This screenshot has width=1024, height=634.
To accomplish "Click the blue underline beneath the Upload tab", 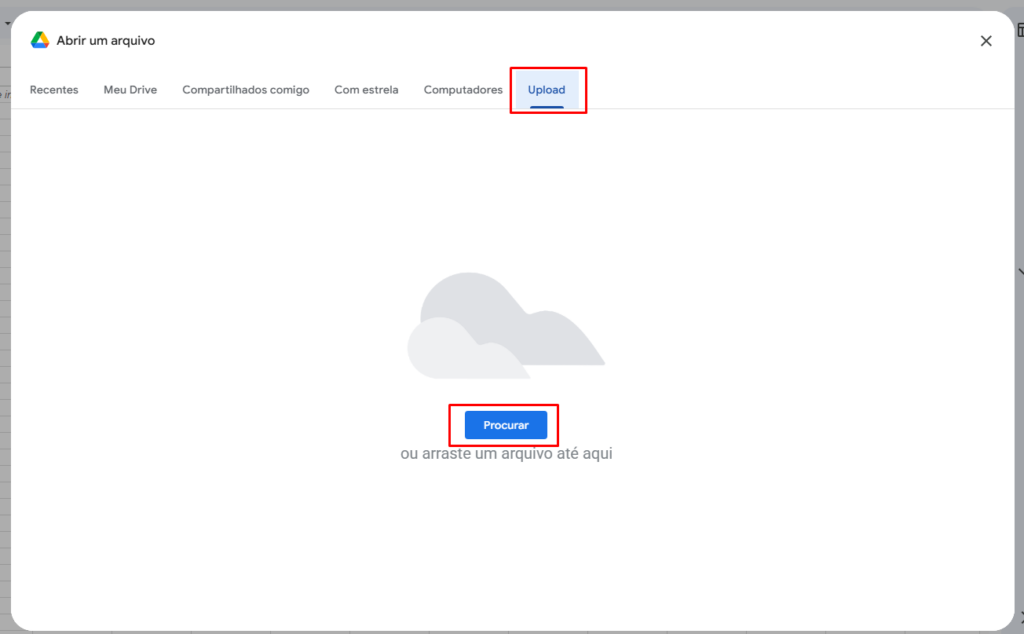I will (x=547, y=106).
